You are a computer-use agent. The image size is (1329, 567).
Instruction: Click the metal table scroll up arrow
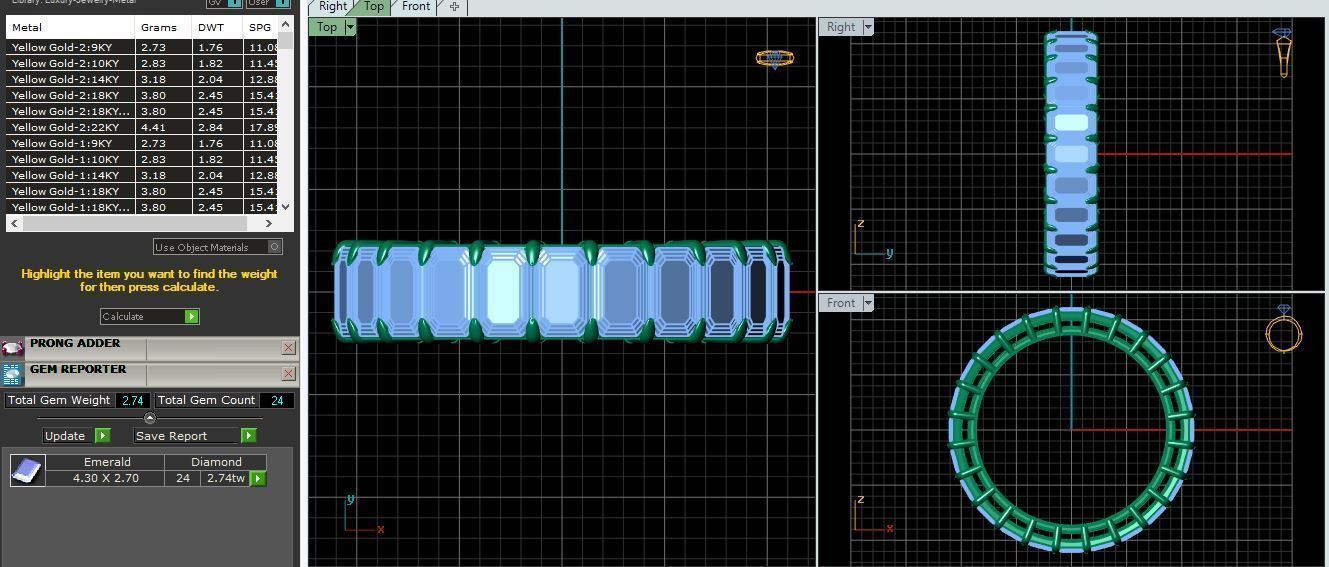pyautogui.click(x=286, y=24)
